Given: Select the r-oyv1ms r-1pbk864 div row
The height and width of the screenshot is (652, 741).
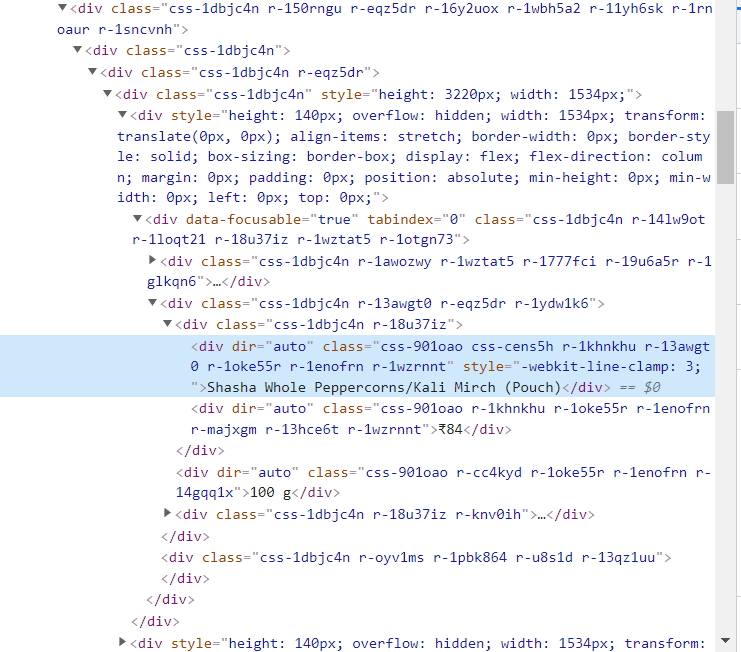Looking at the screenshot, I should [416, 558].
